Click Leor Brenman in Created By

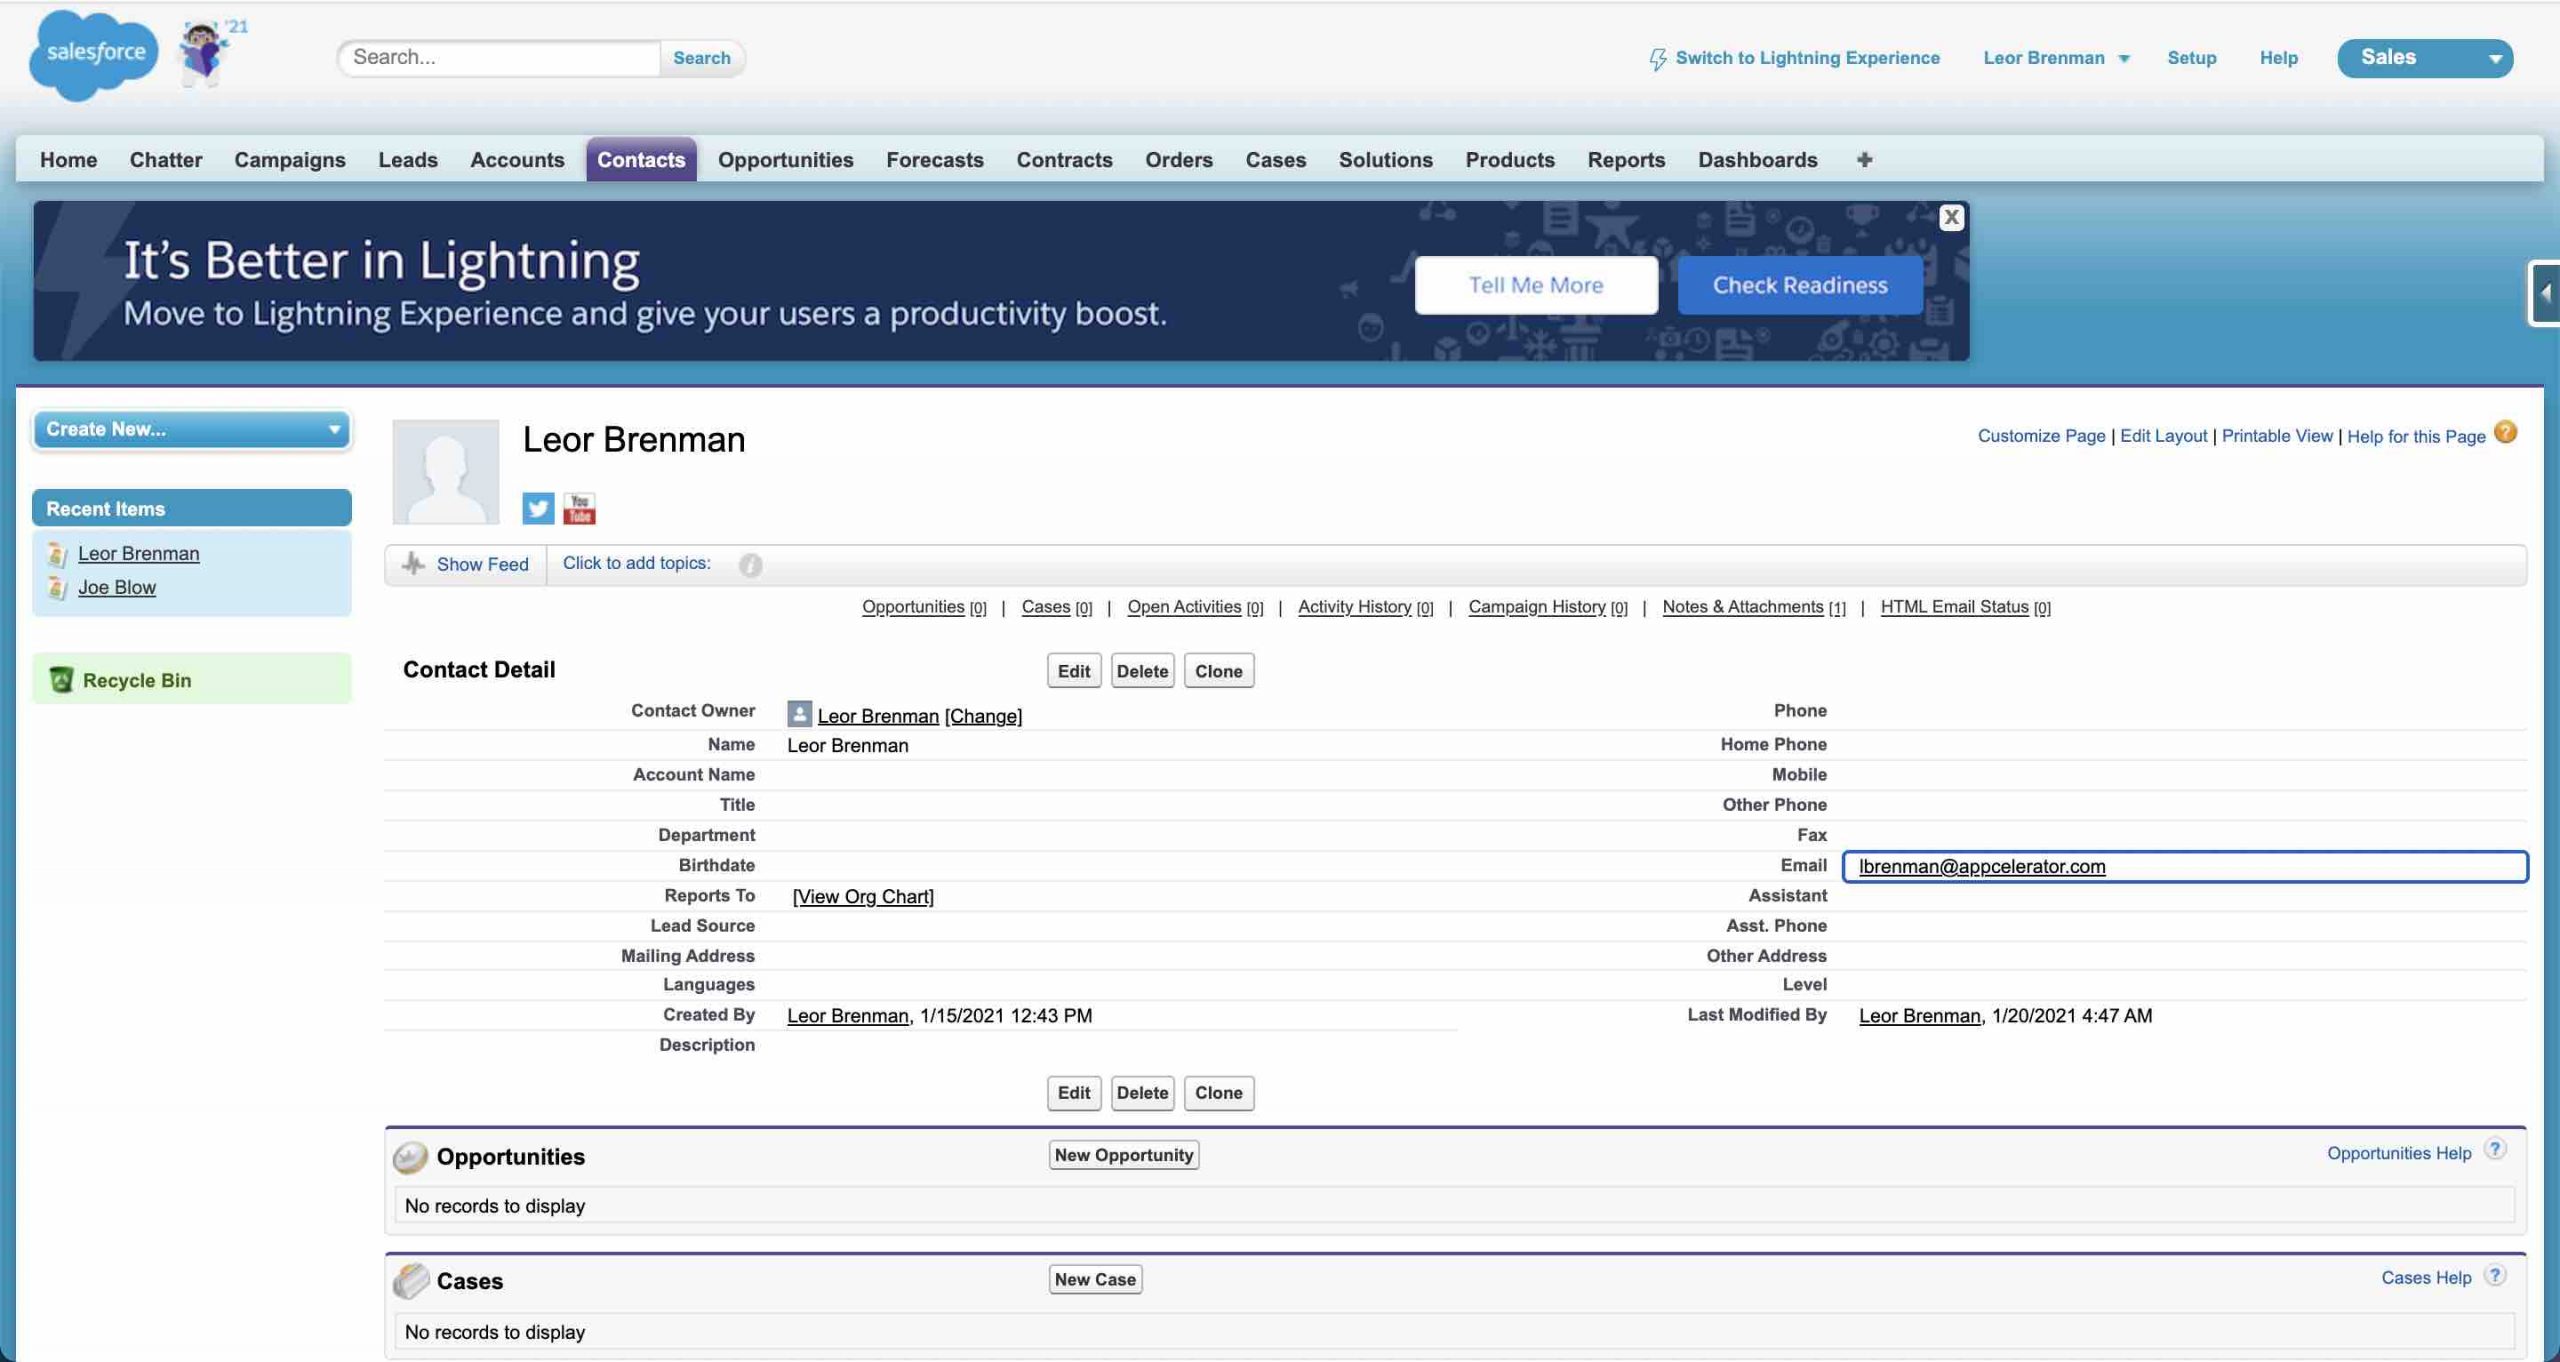coord(848,1016)
